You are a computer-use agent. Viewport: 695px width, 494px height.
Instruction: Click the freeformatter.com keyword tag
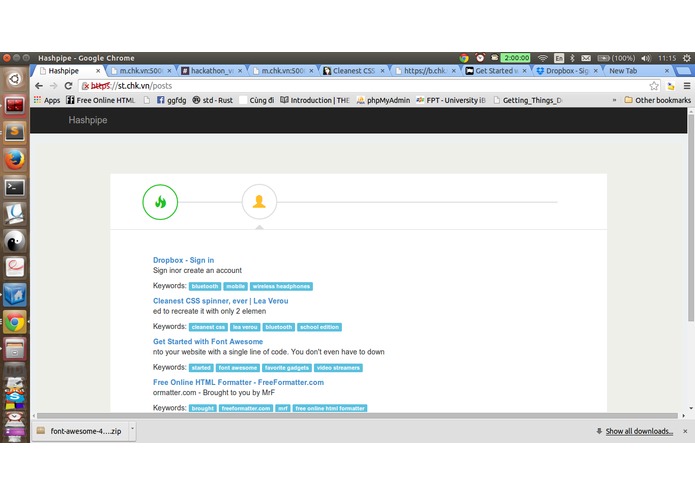(x=246, y=408)
